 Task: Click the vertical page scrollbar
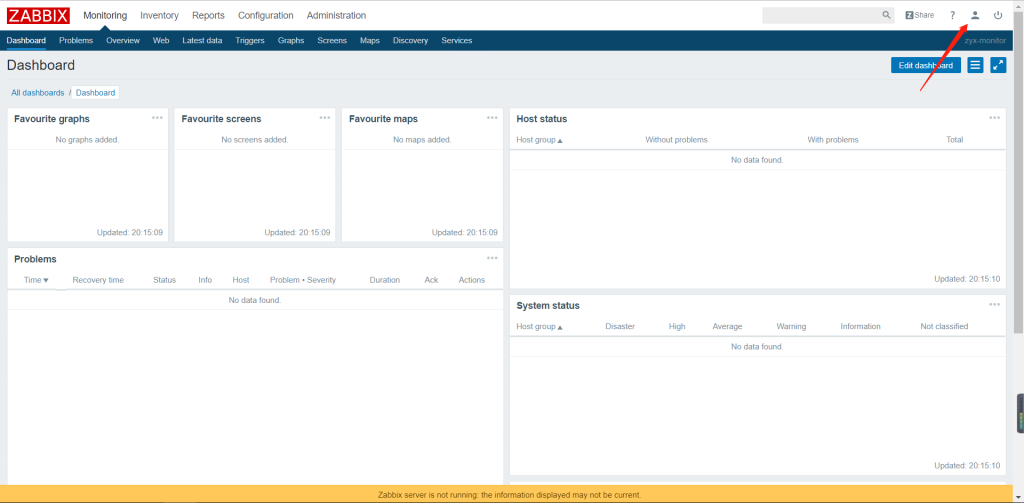1018,200
